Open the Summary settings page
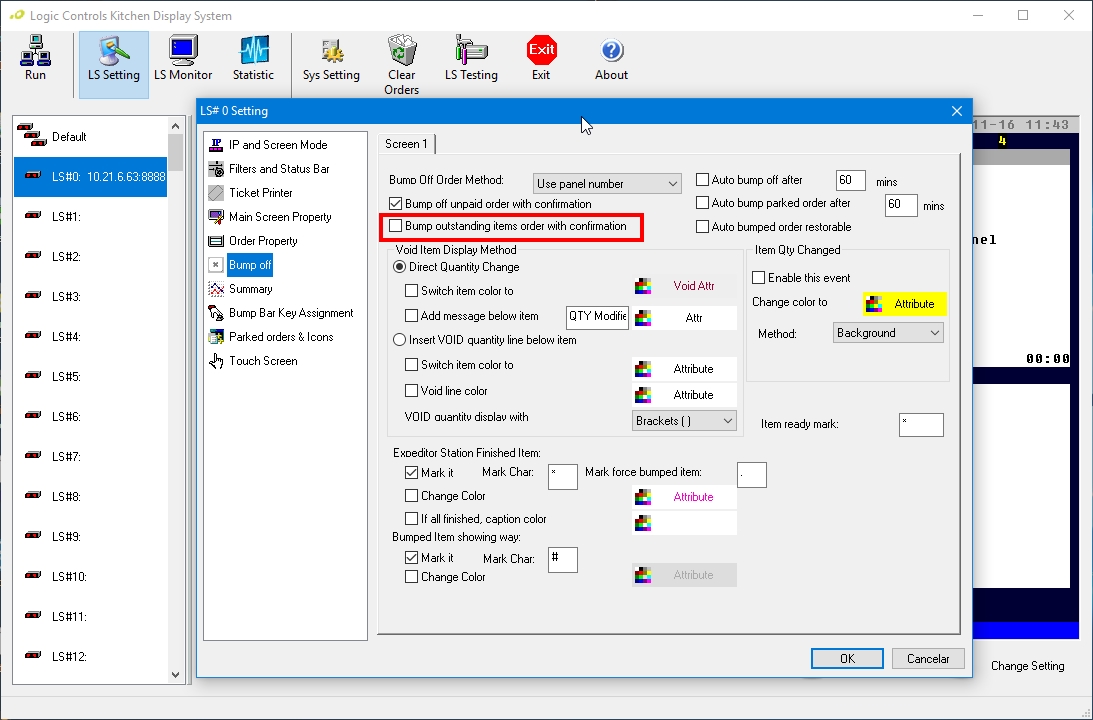 (240, 289)
